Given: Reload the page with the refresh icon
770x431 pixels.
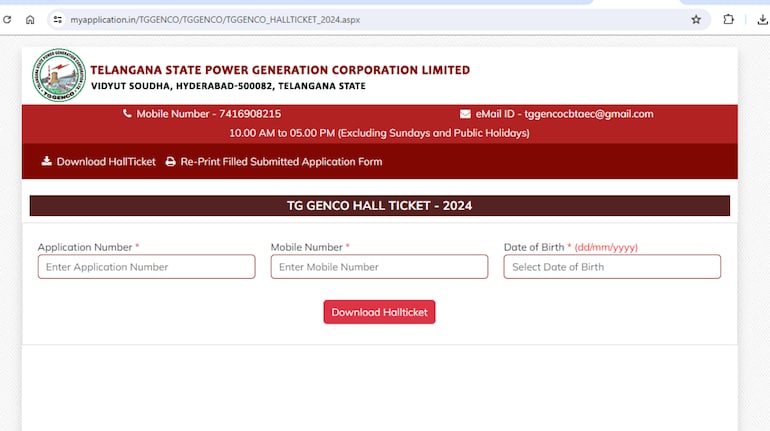Looking at the screenshot, I should tap(7, 20).
